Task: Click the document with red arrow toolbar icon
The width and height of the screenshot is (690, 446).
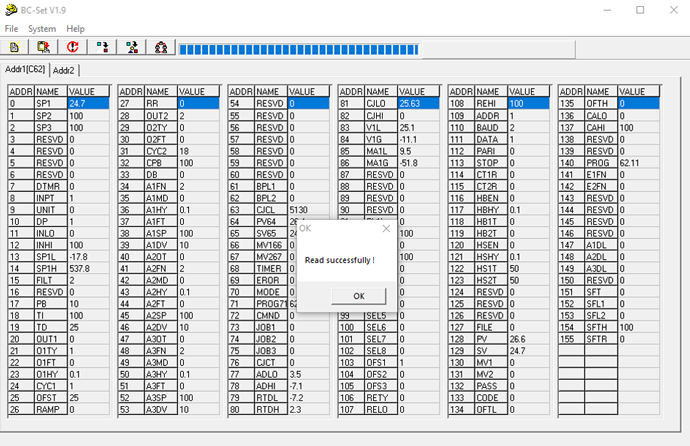Action: click(43, 47)
